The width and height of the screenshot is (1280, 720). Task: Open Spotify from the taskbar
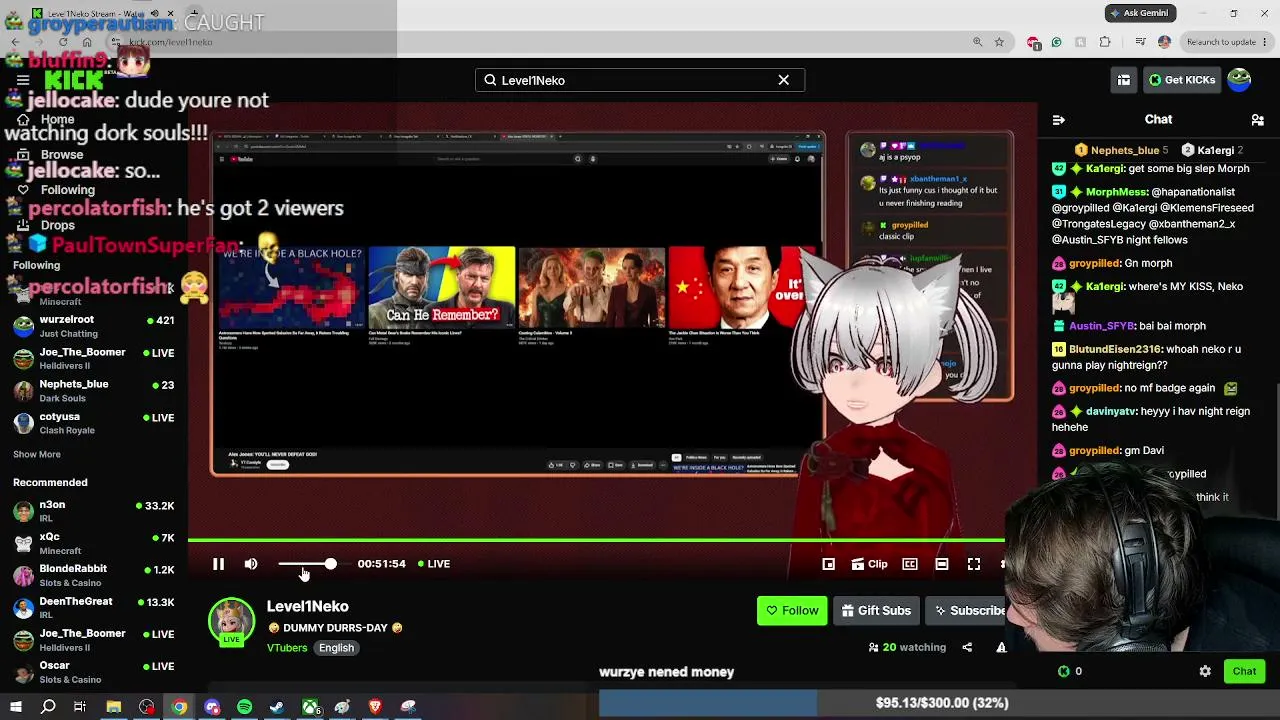pos(244,707)
